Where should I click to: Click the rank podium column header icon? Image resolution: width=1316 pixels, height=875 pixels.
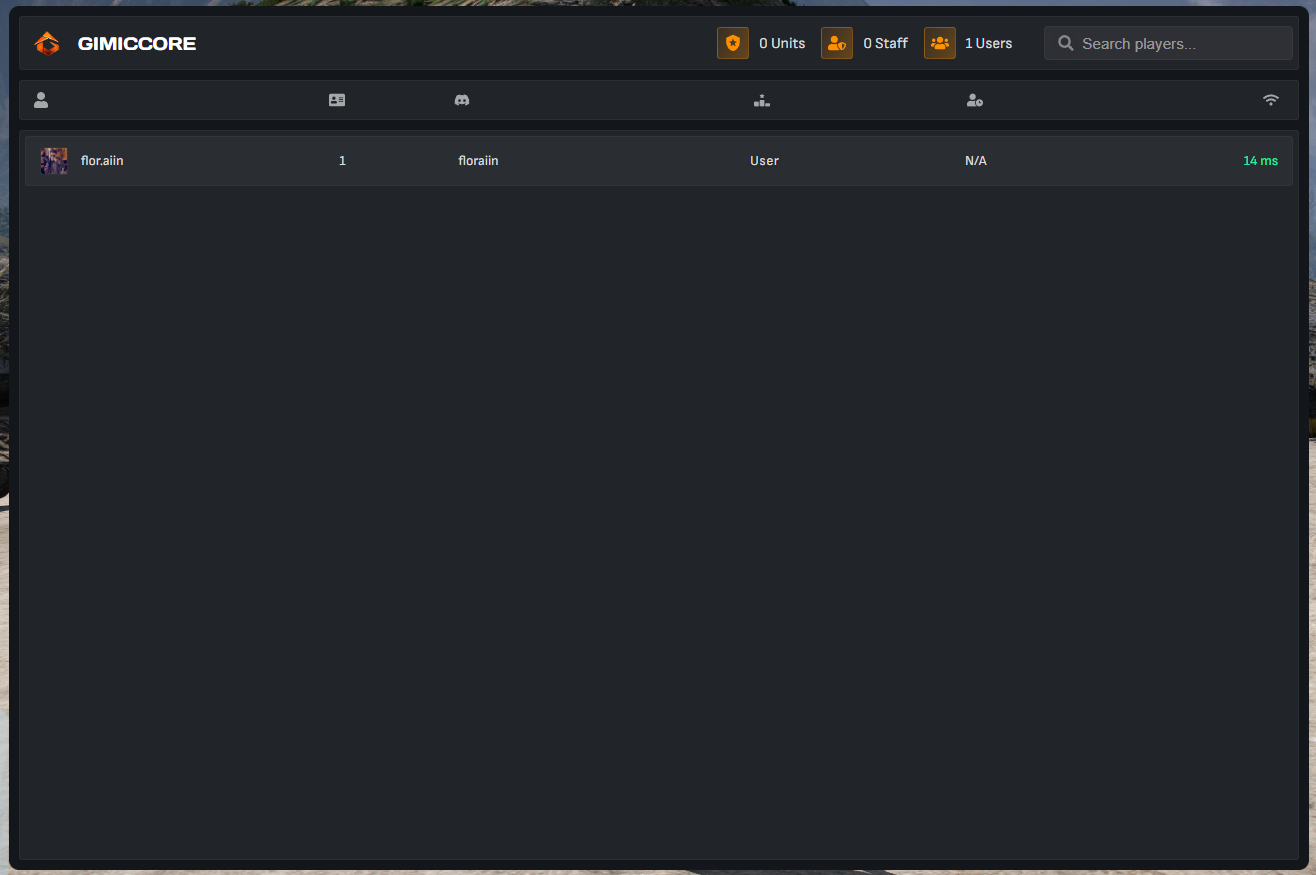(762, 100)
